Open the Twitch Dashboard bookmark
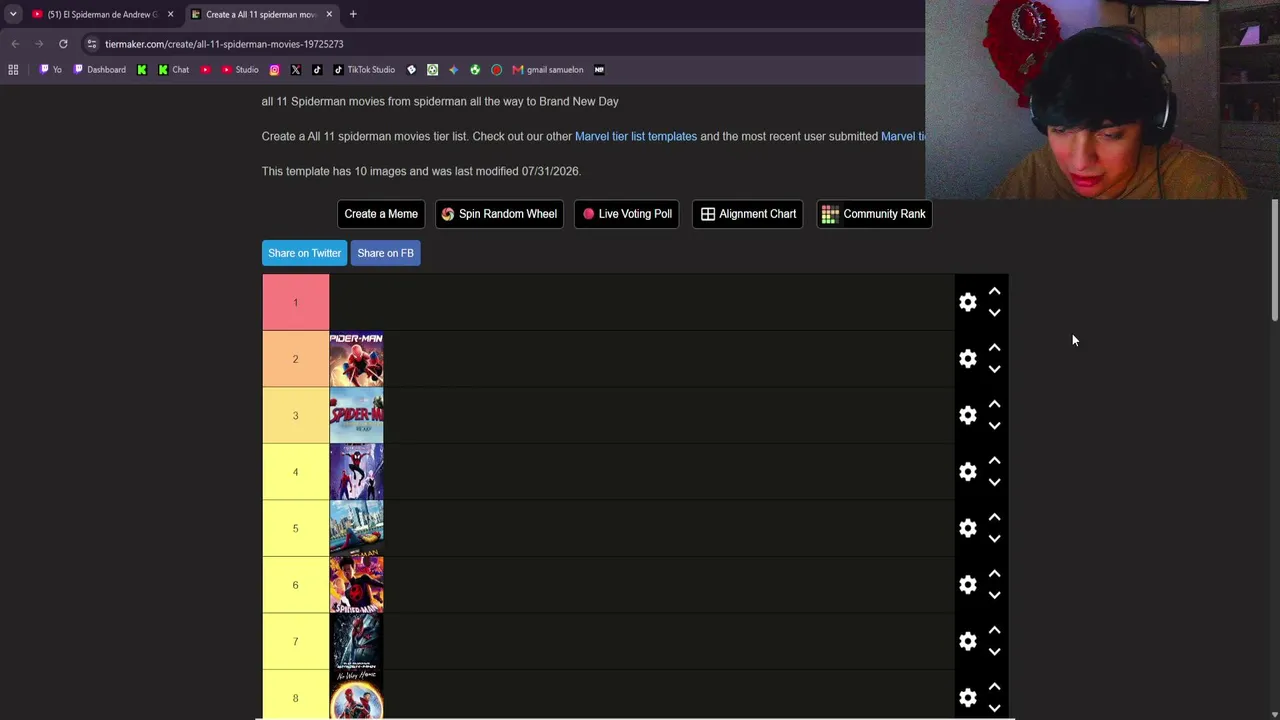The width and height of the screenshot is (1280, 720). [x=99, y=70]
